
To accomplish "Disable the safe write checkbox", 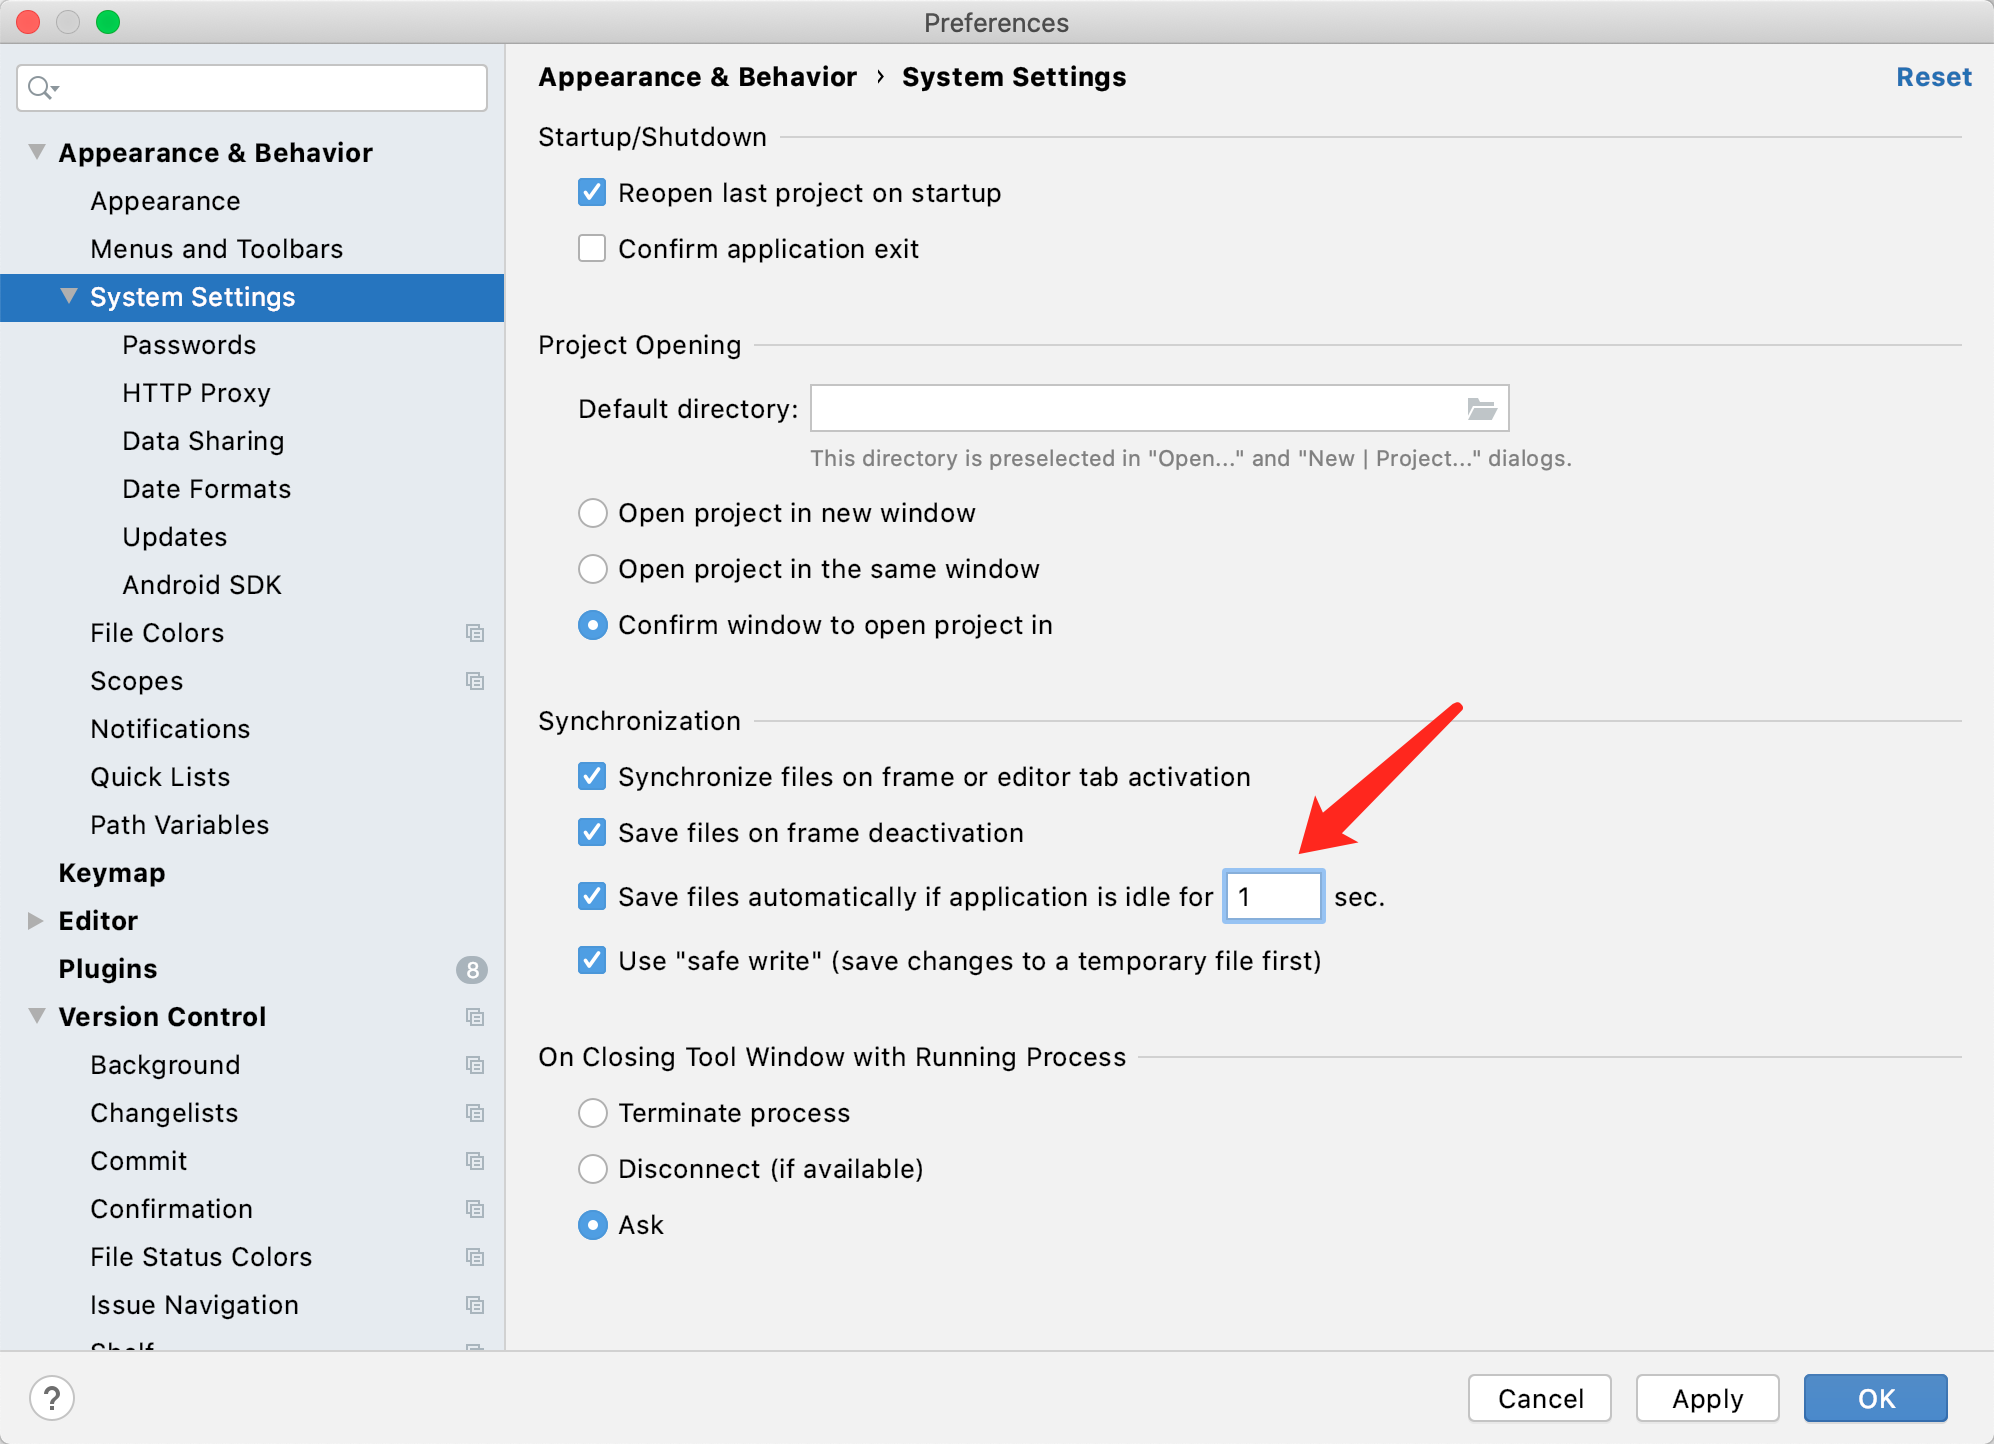I will (592, 961).
